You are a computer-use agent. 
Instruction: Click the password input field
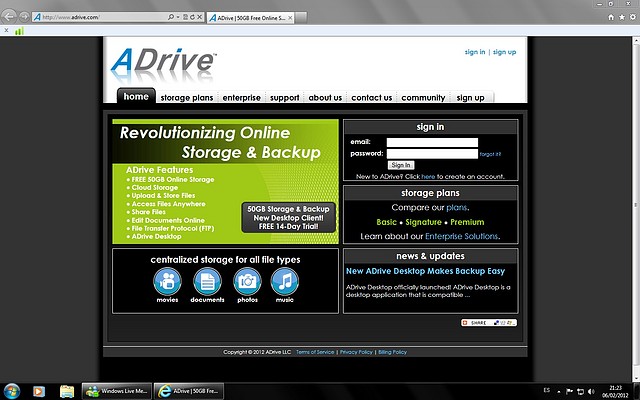tap(432, 153)
